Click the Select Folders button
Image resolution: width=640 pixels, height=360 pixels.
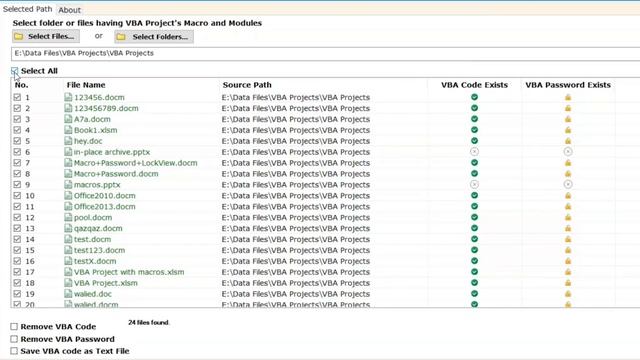(154, 37)
